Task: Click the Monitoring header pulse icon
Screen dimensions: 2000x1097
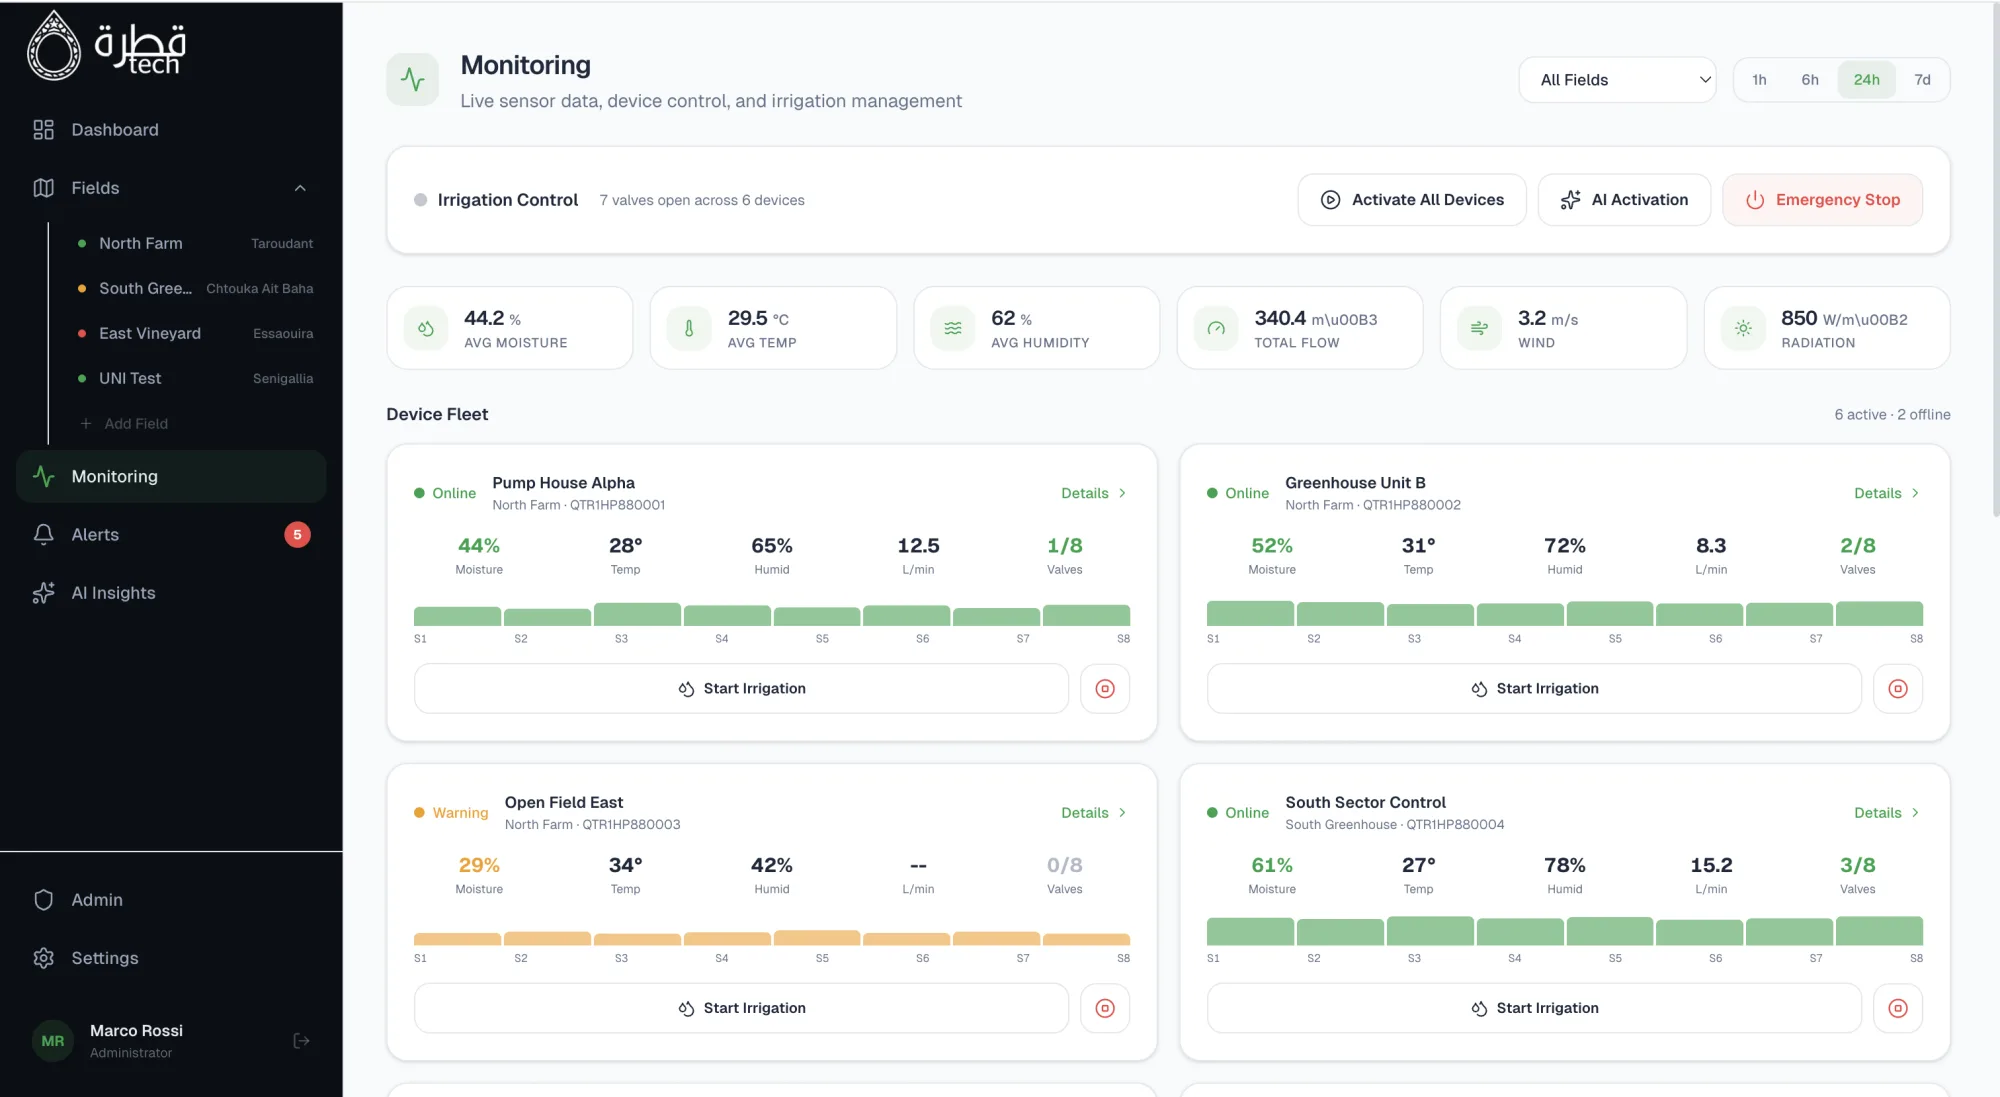Action: click(413, 79)
